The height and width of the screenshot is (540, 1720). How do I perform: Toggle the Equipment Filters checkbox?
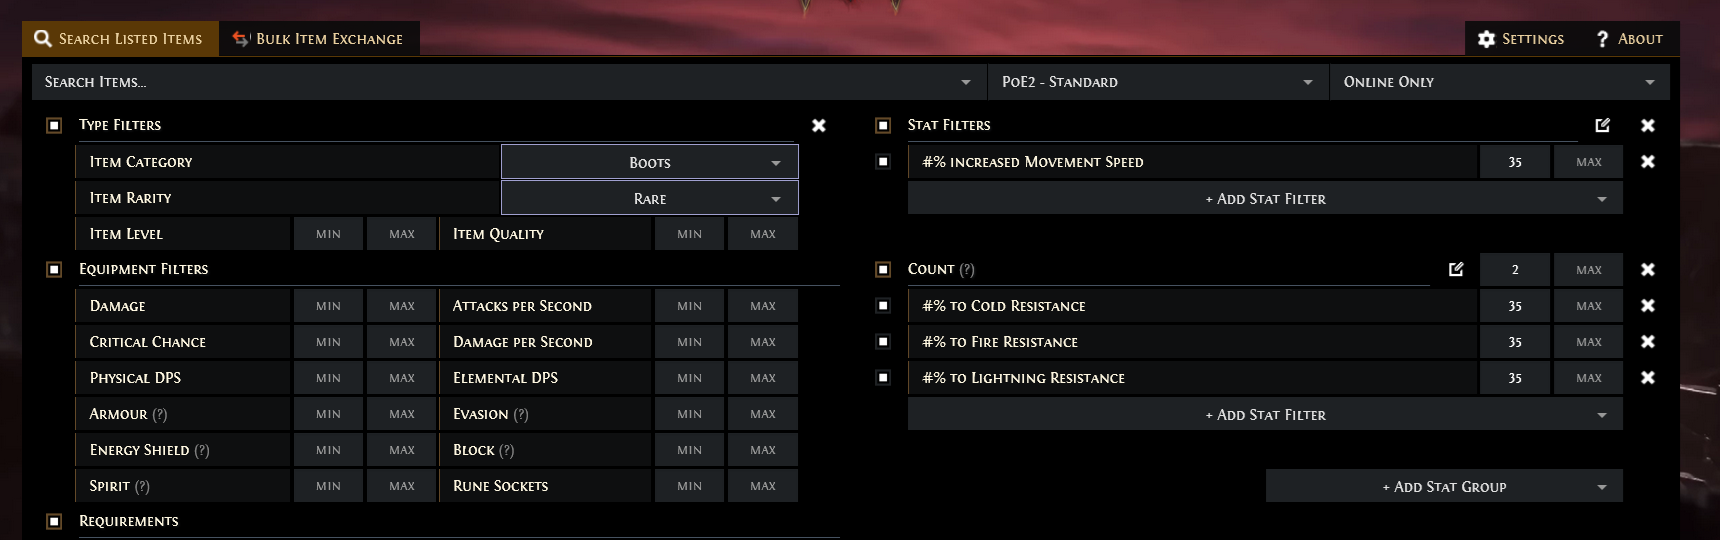point(54,269)
